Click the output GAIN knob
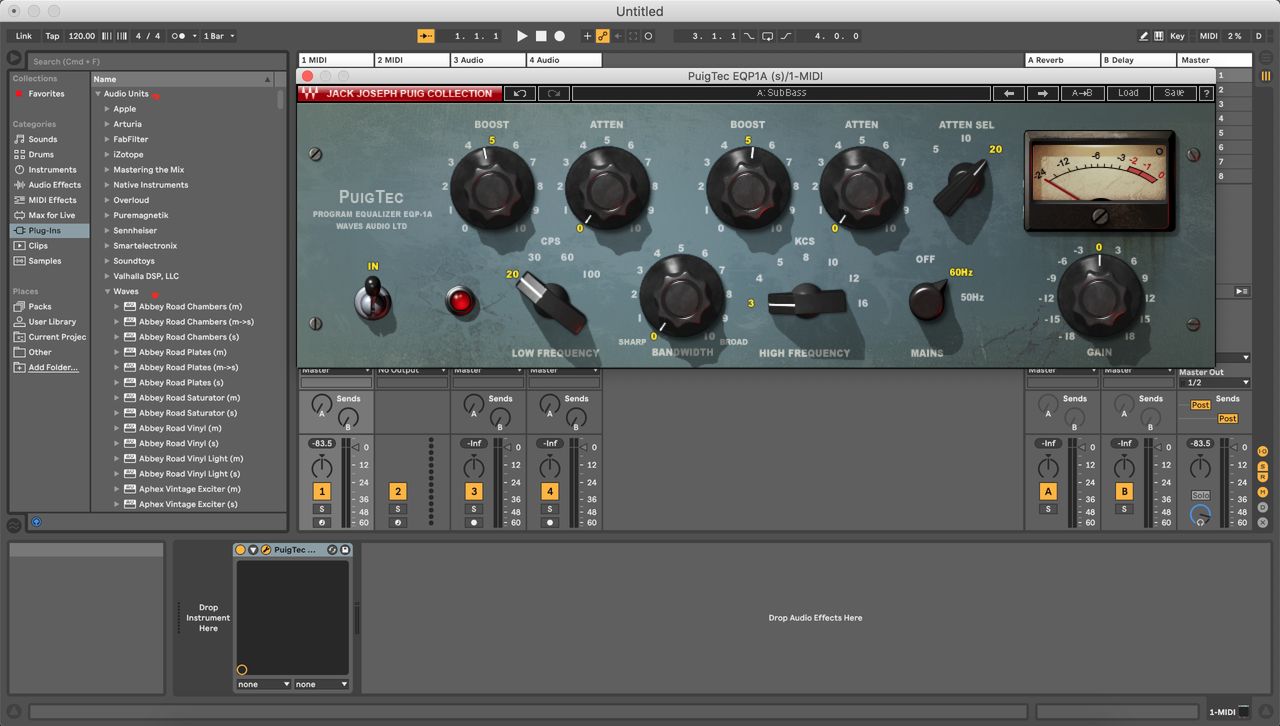This screenshot has width=1280, height=726. pos(1100,297)
